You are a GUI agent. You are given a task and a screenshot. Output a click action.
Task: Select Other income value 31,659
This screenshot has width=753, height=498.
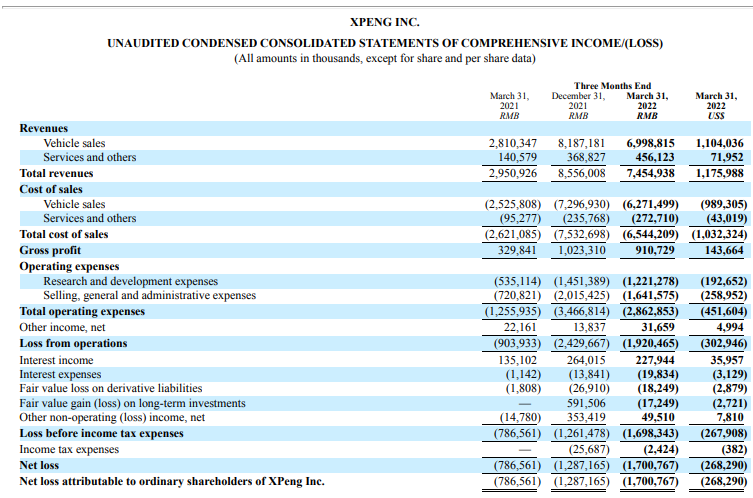[658, 328]
